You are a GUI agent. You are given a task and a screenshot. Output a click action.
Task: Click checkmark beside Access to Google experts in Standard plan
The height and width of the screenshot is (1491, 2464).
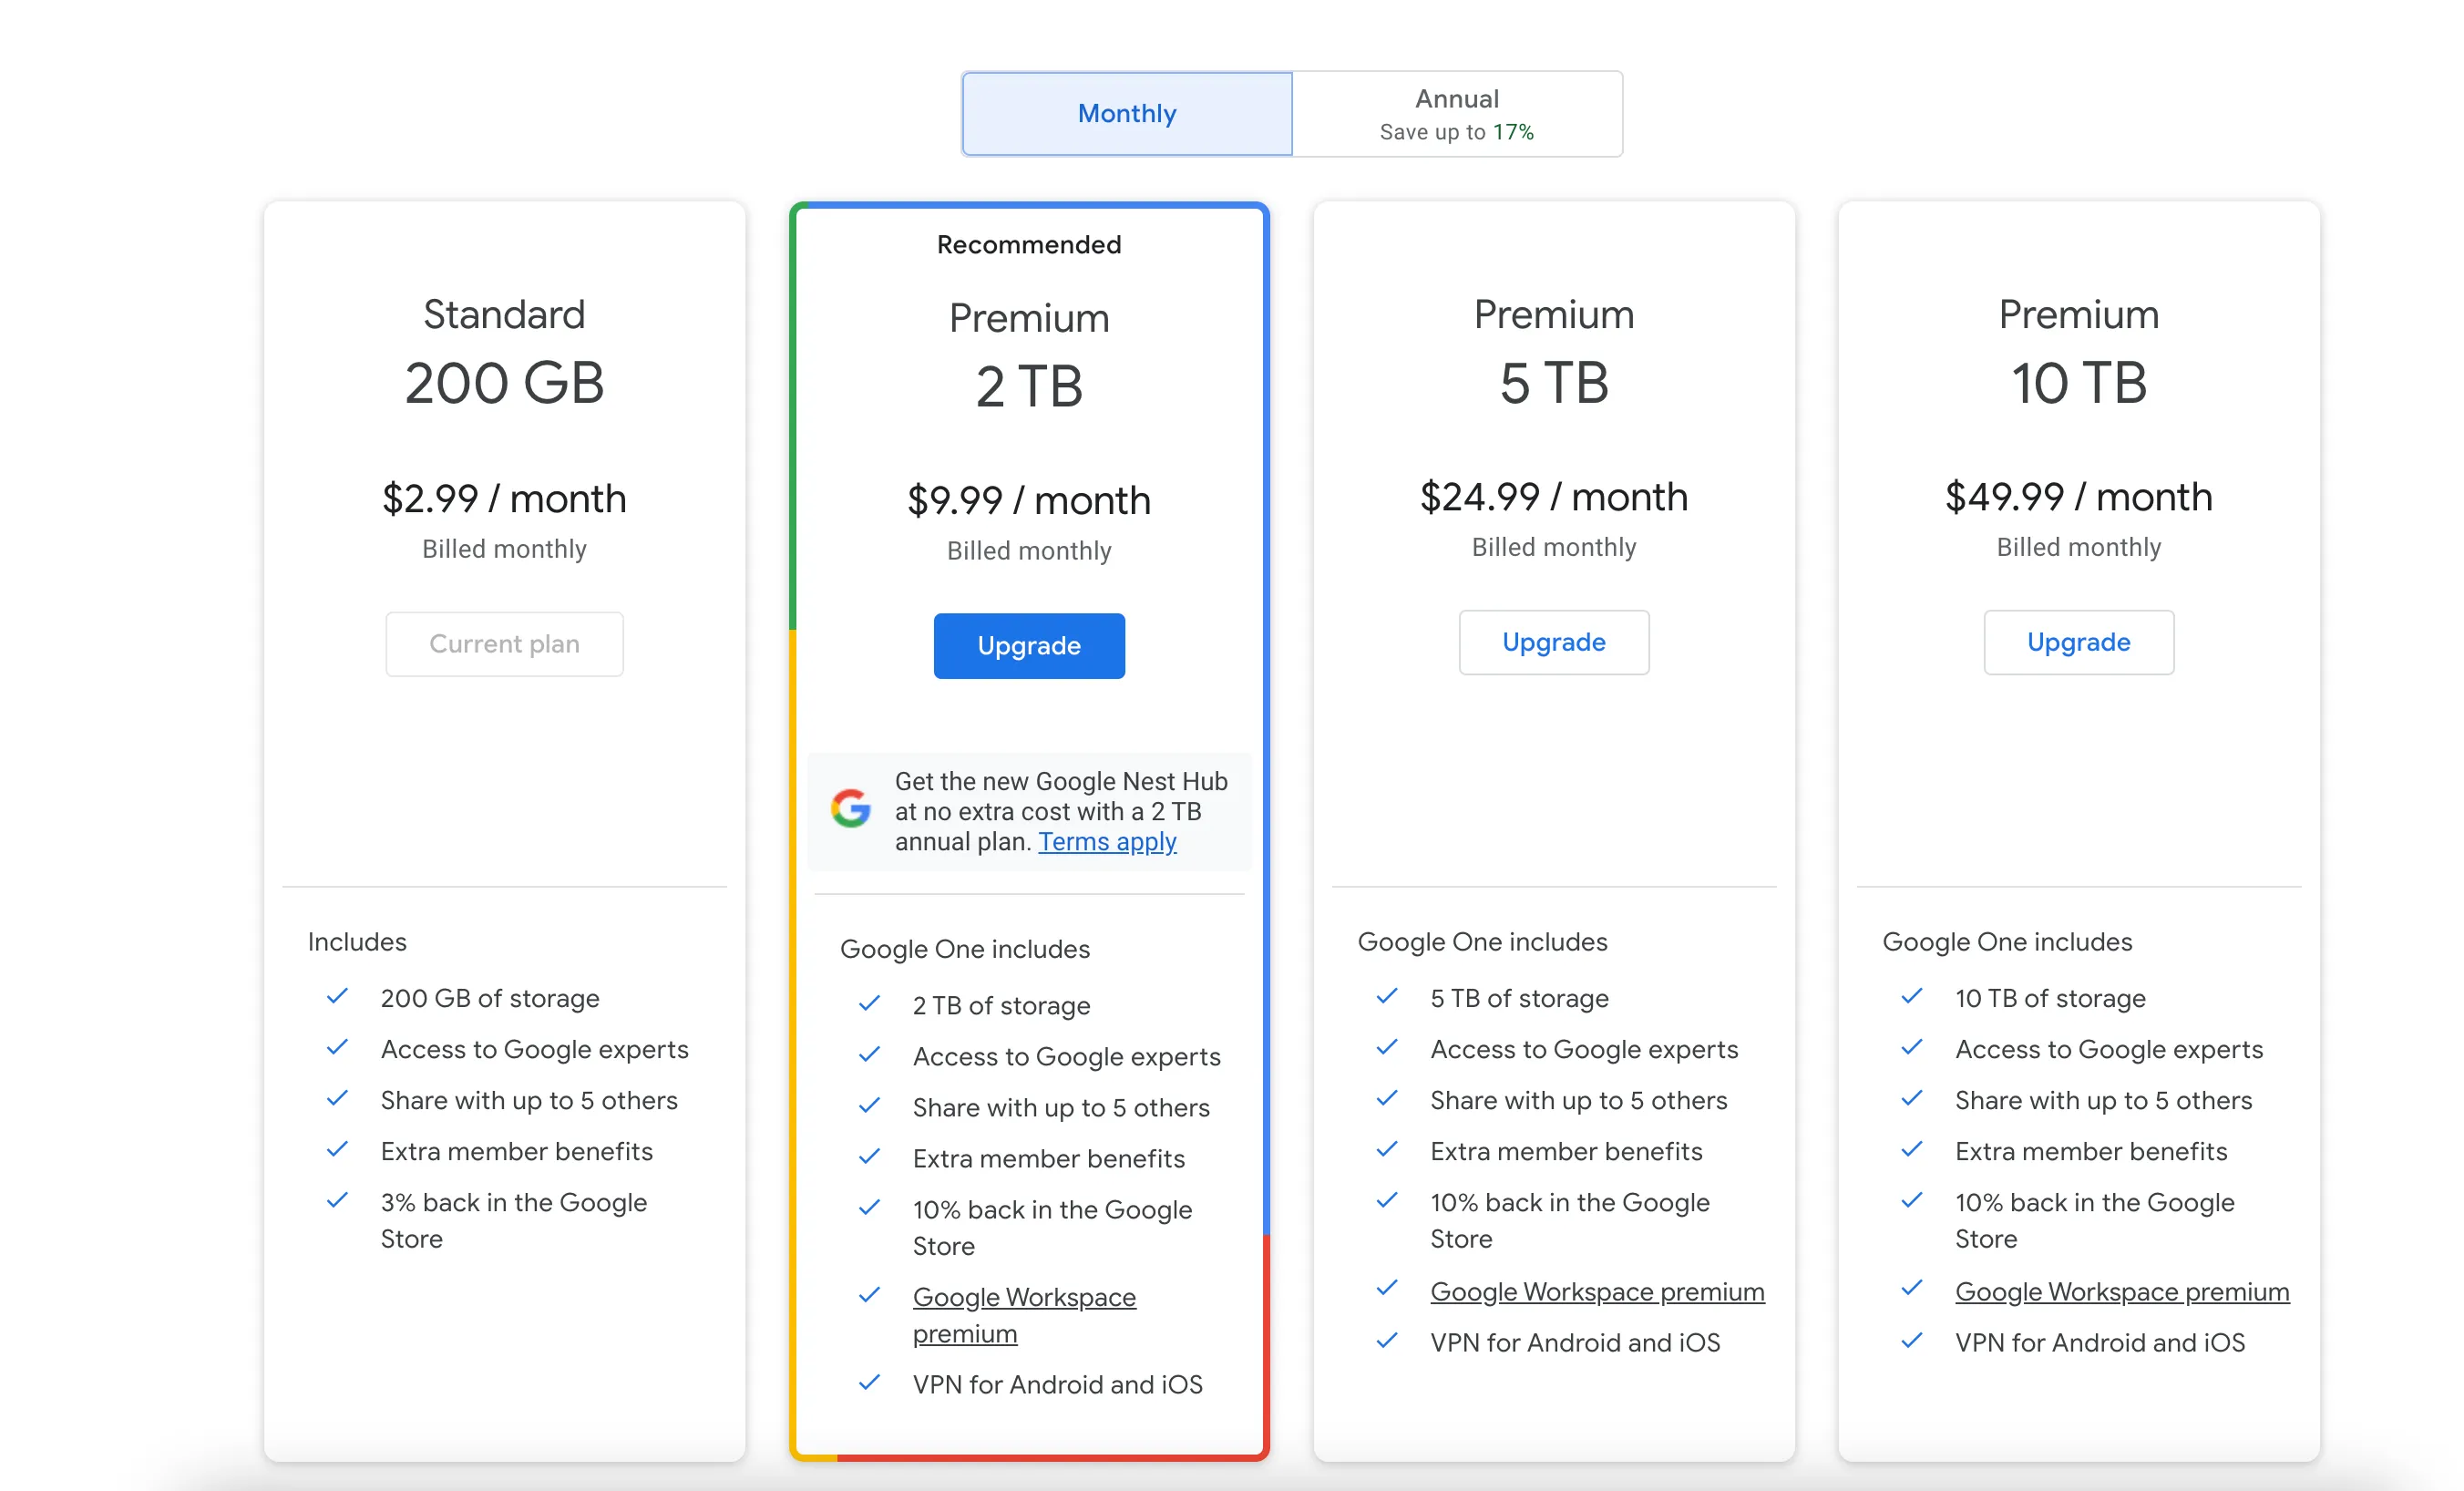click(338, 1047)
